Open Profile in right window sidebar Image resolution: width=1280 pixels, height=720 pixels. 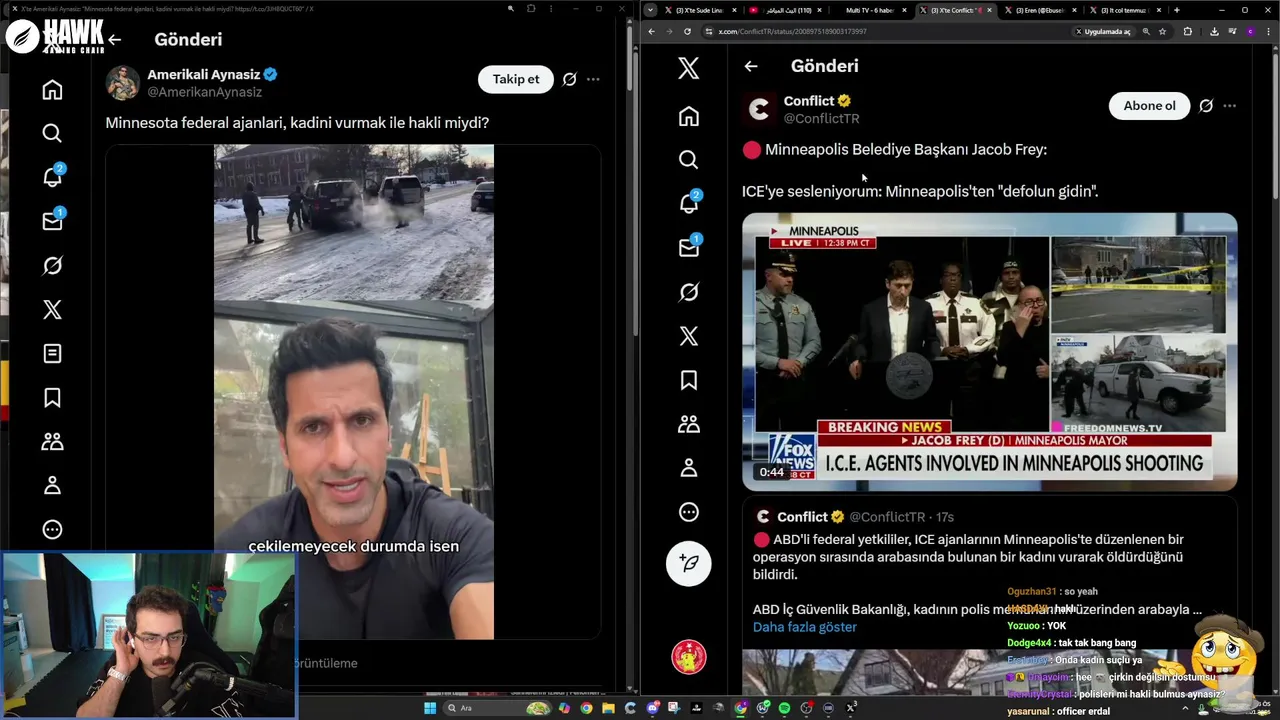(688, 468)
